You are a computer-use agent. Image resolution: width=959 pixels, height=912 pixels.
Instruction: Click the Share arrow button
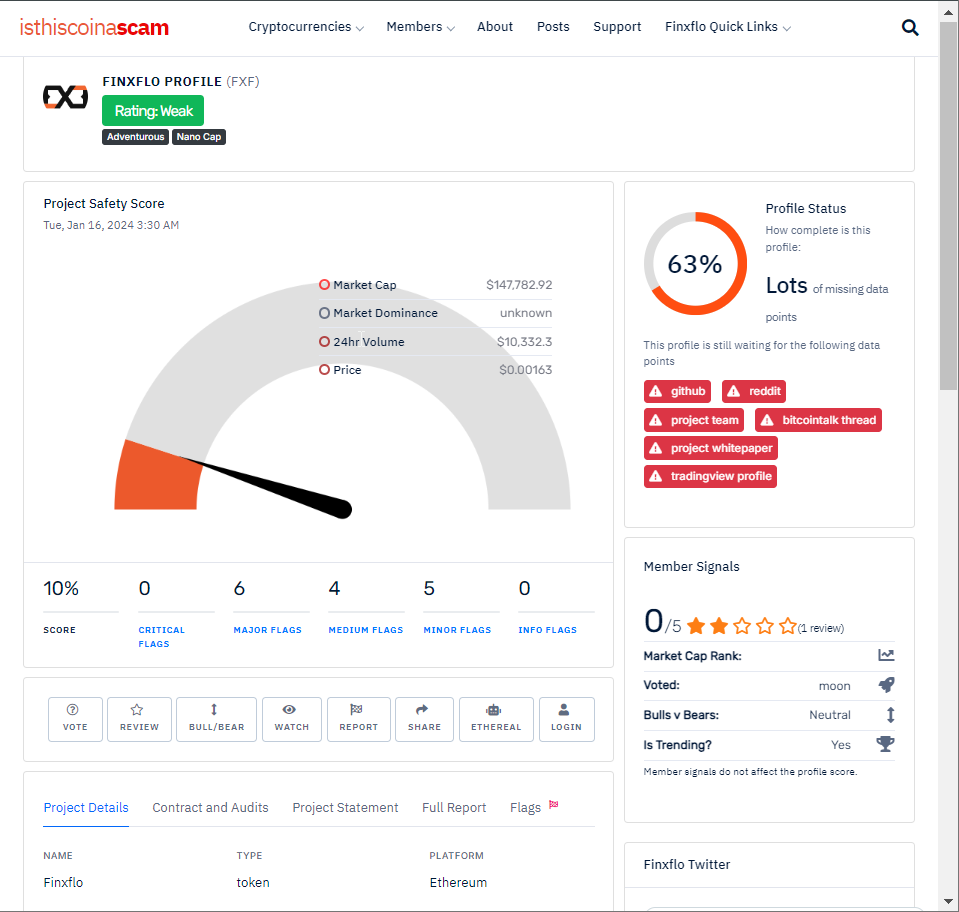click(x=424, y=719)
